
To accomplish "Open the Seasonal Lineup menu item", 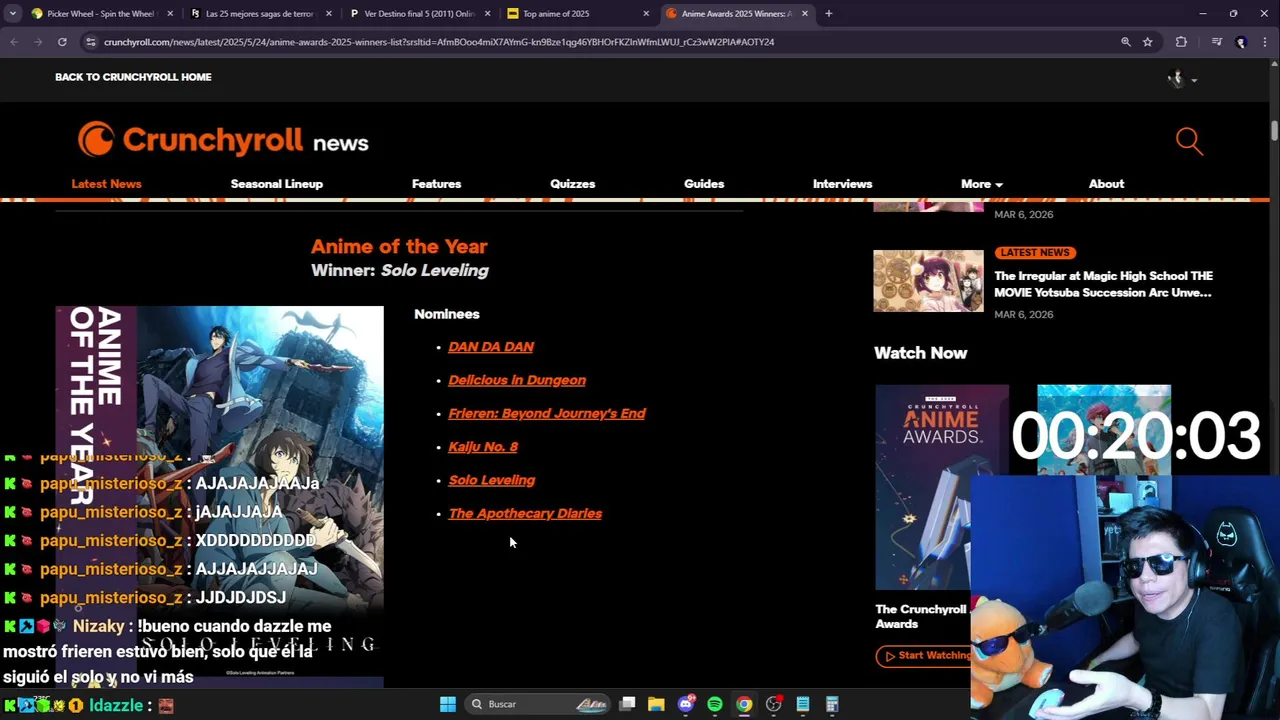I will [x=277, y=184].
